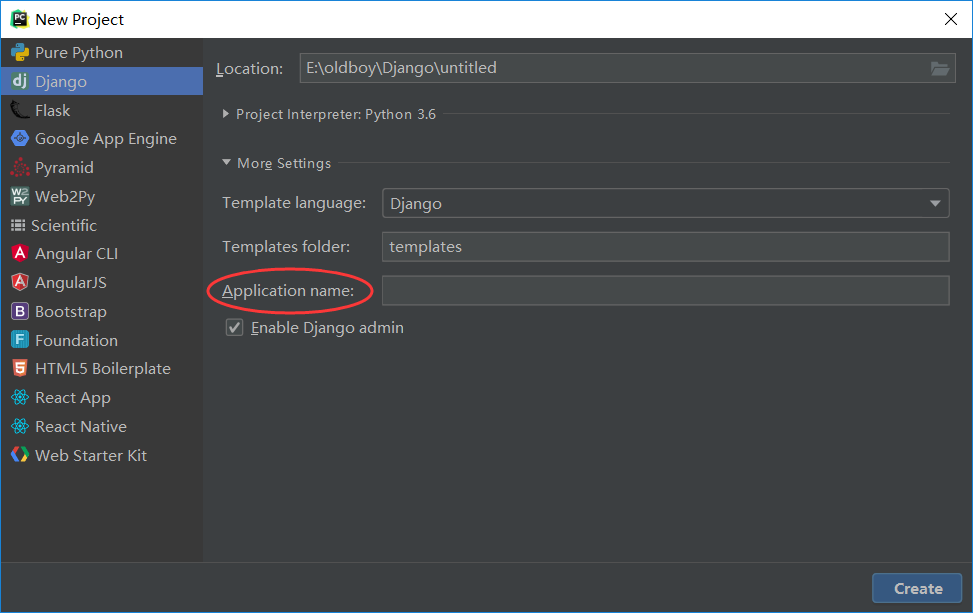Choose the React Native icon
This screenshot has height=613, width=973.
[x=20, y=426]
